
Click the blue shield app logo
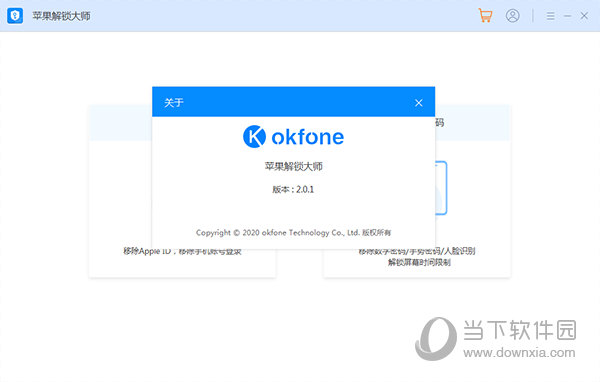click(15, 16)
